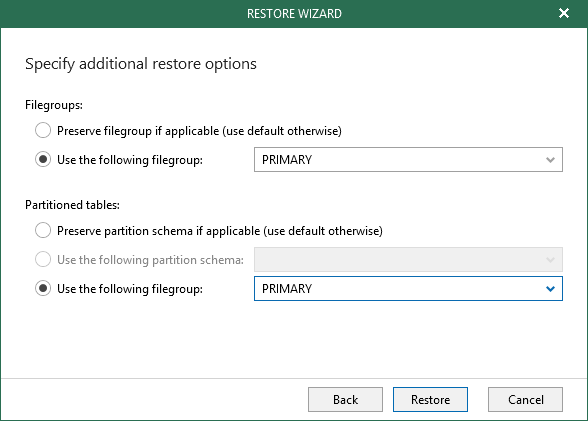The image size is (588, 421).
Task: Click 'Use the following partition schema' label text
Action: 150,260
